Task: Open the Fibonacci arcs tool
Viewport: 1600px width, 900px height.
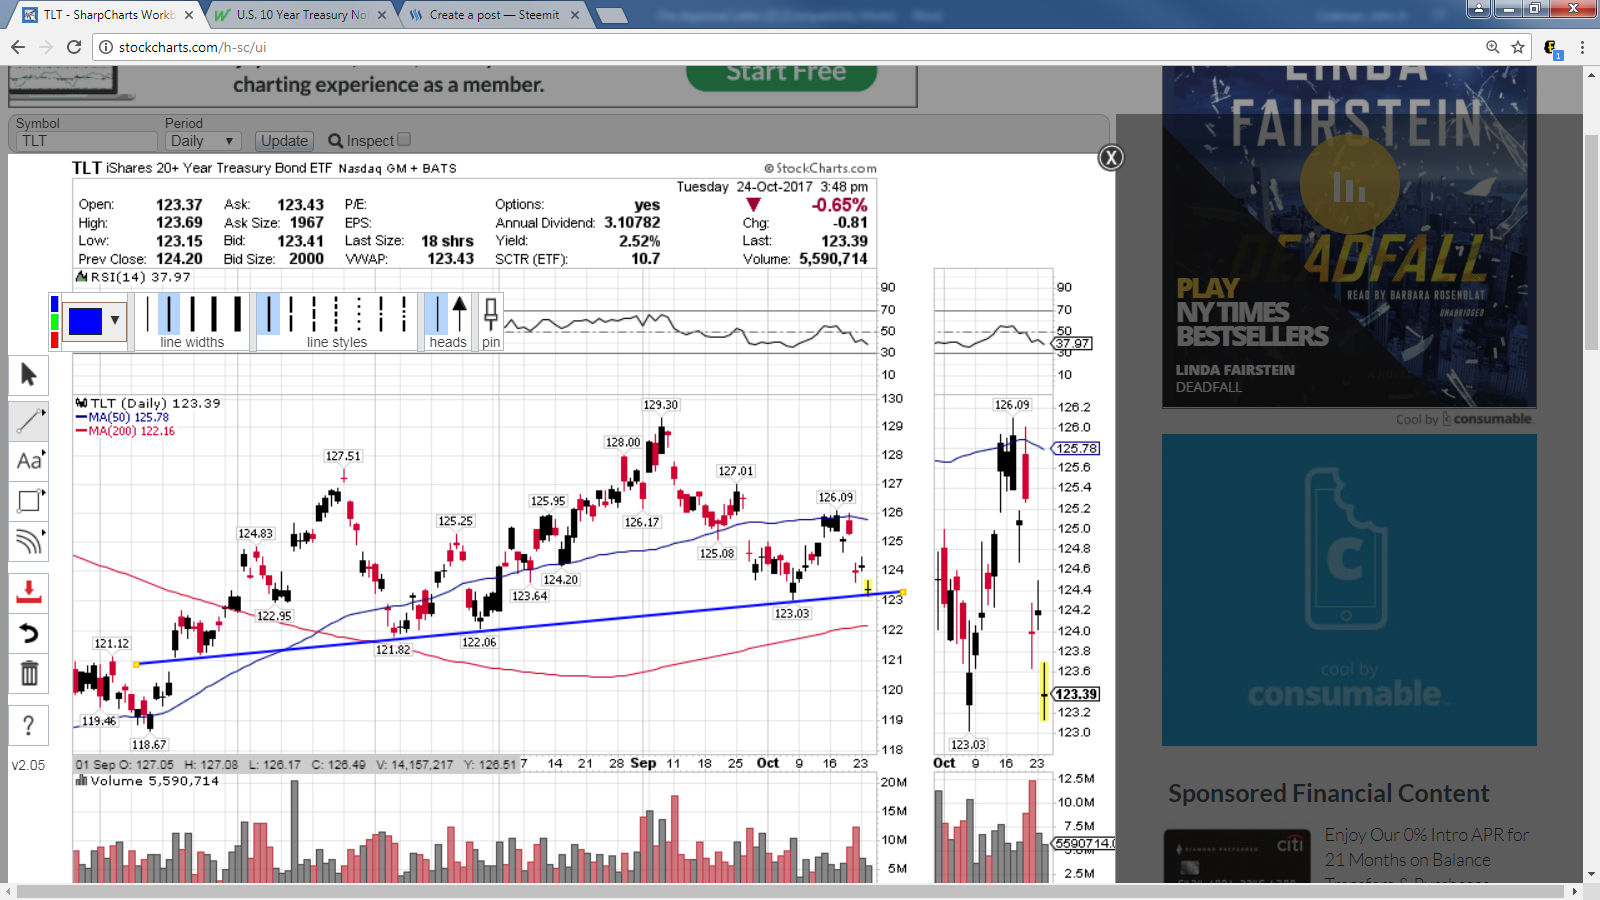Action: coord(29,541)
